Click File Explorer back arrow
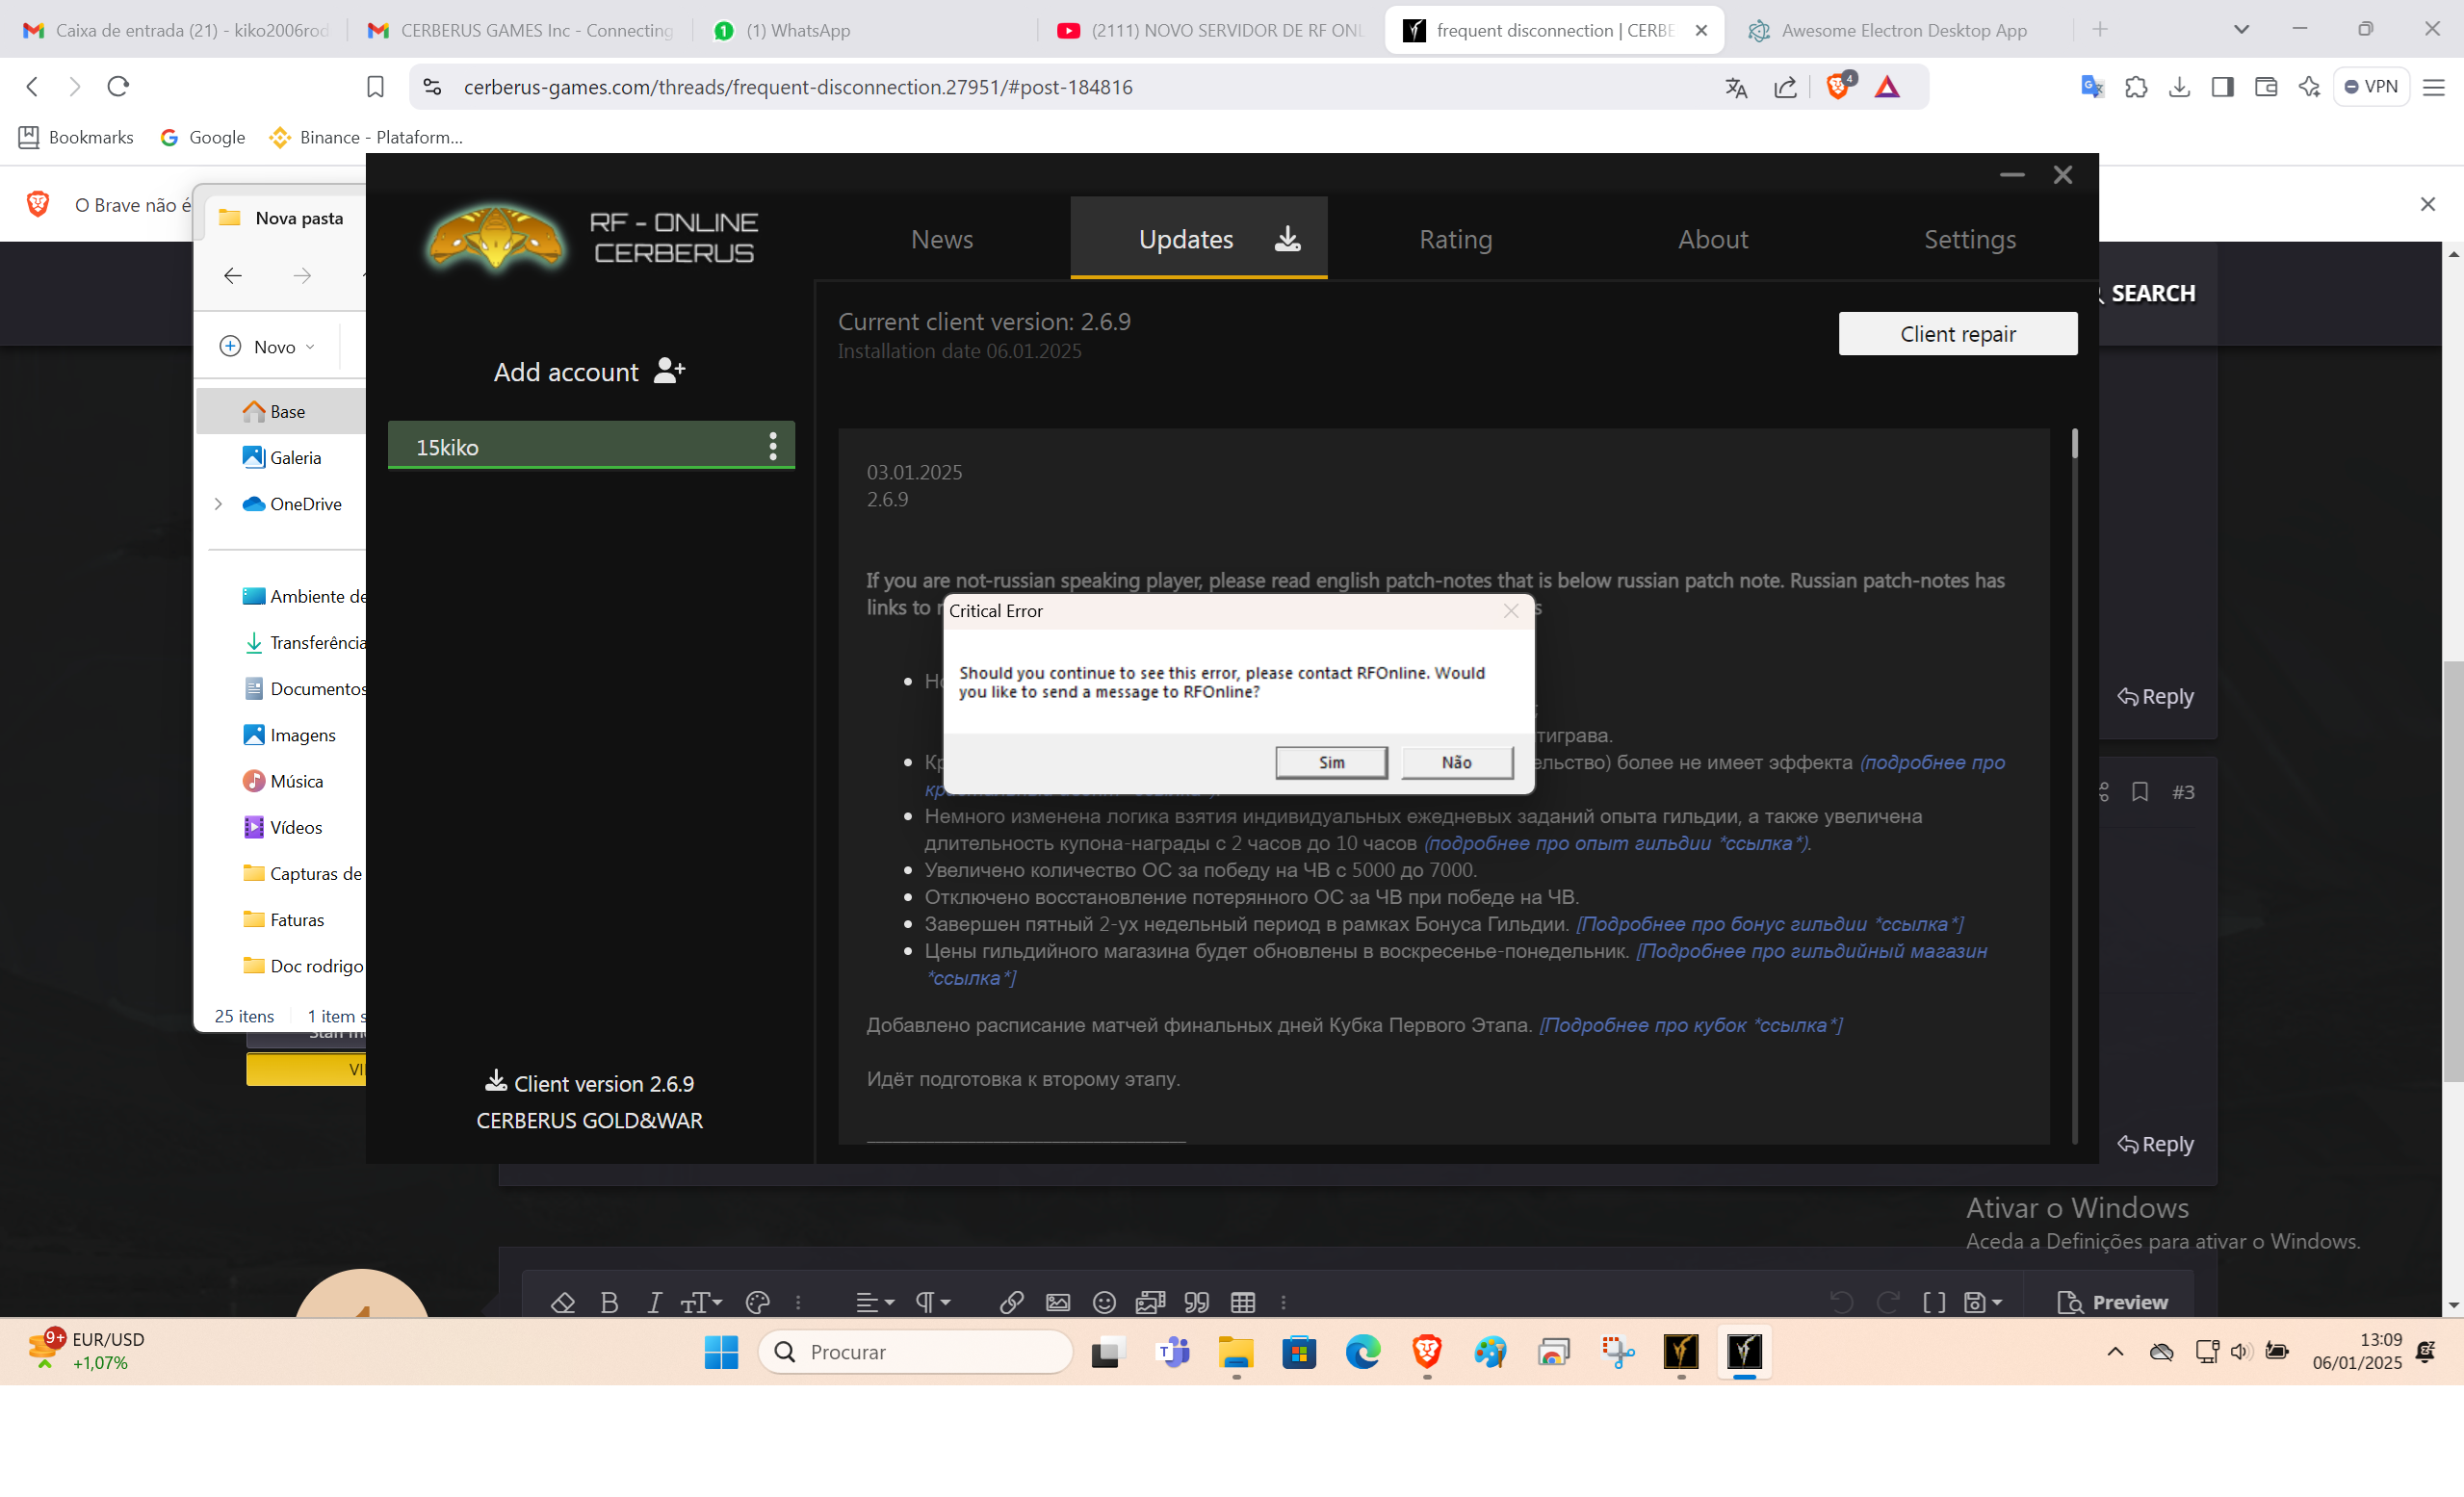 point(233,276)
